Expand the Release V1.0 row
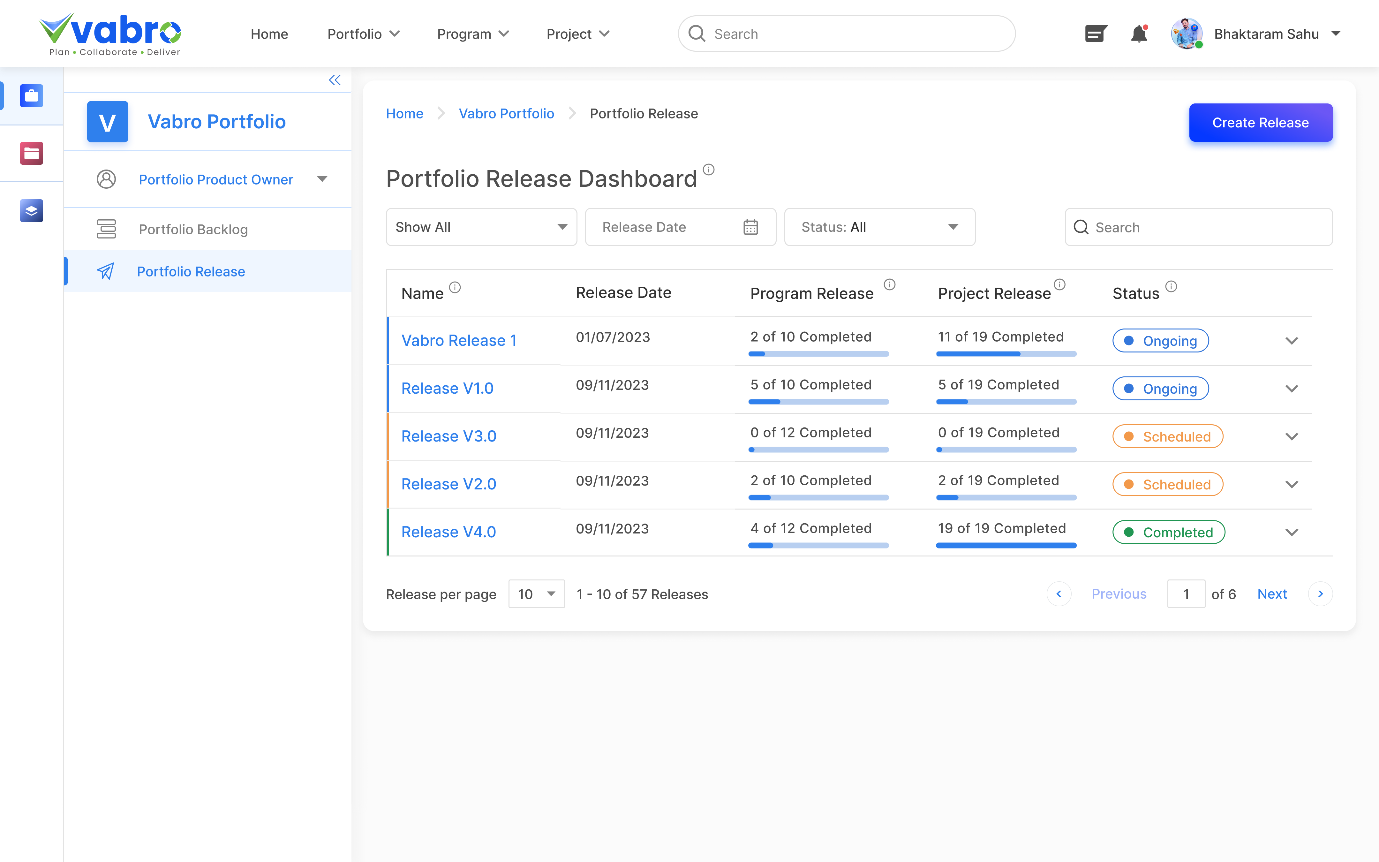The height and width of the screenshot is (862, 1379). [x=1292, y=389]
